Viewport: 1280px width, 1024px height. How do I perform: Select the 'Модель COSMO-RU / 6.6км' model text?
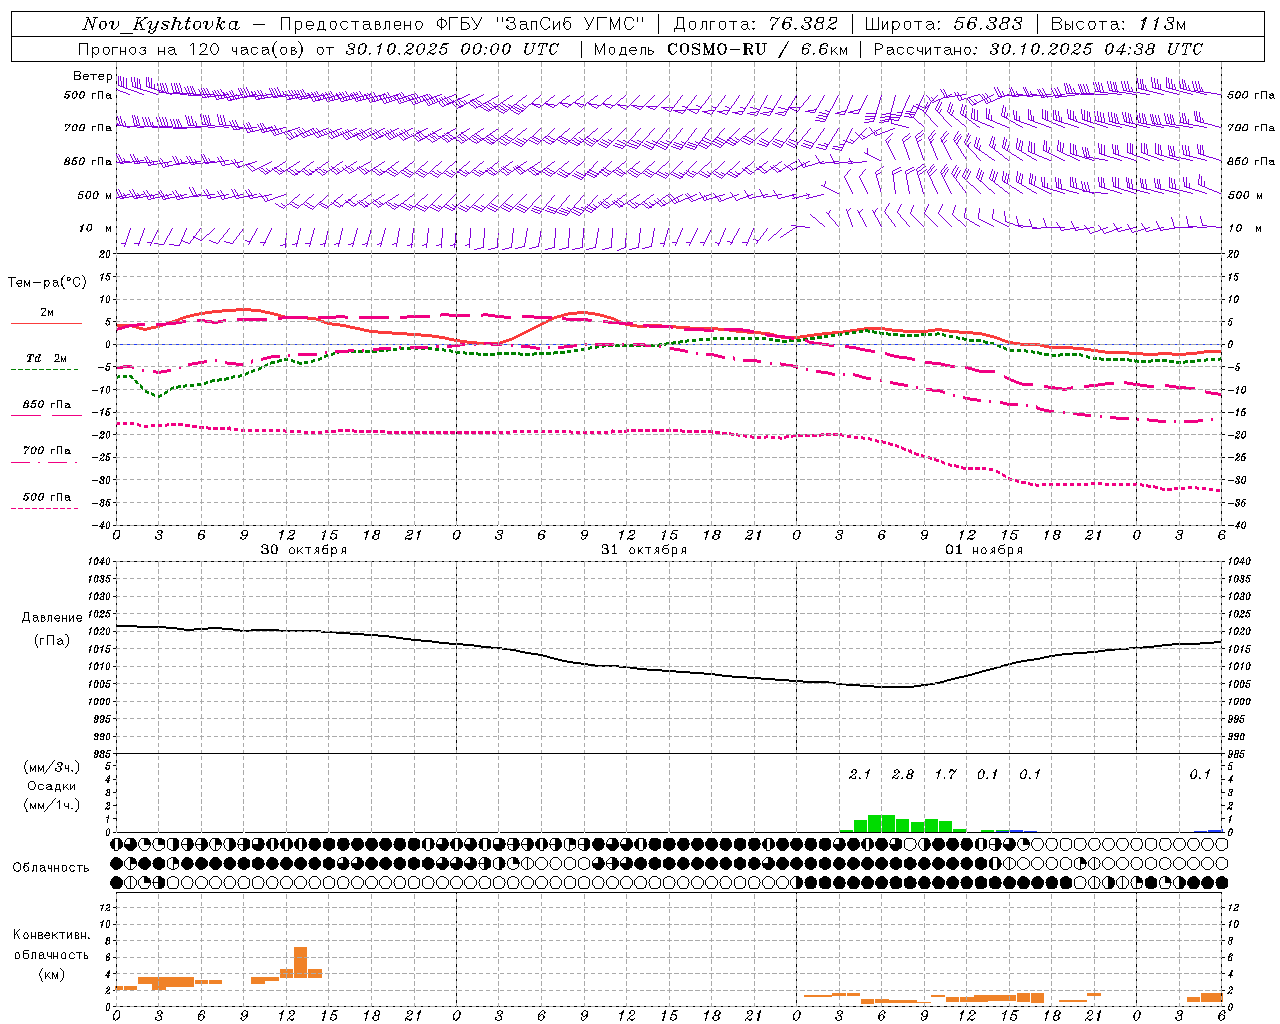[x=721, y=49]
